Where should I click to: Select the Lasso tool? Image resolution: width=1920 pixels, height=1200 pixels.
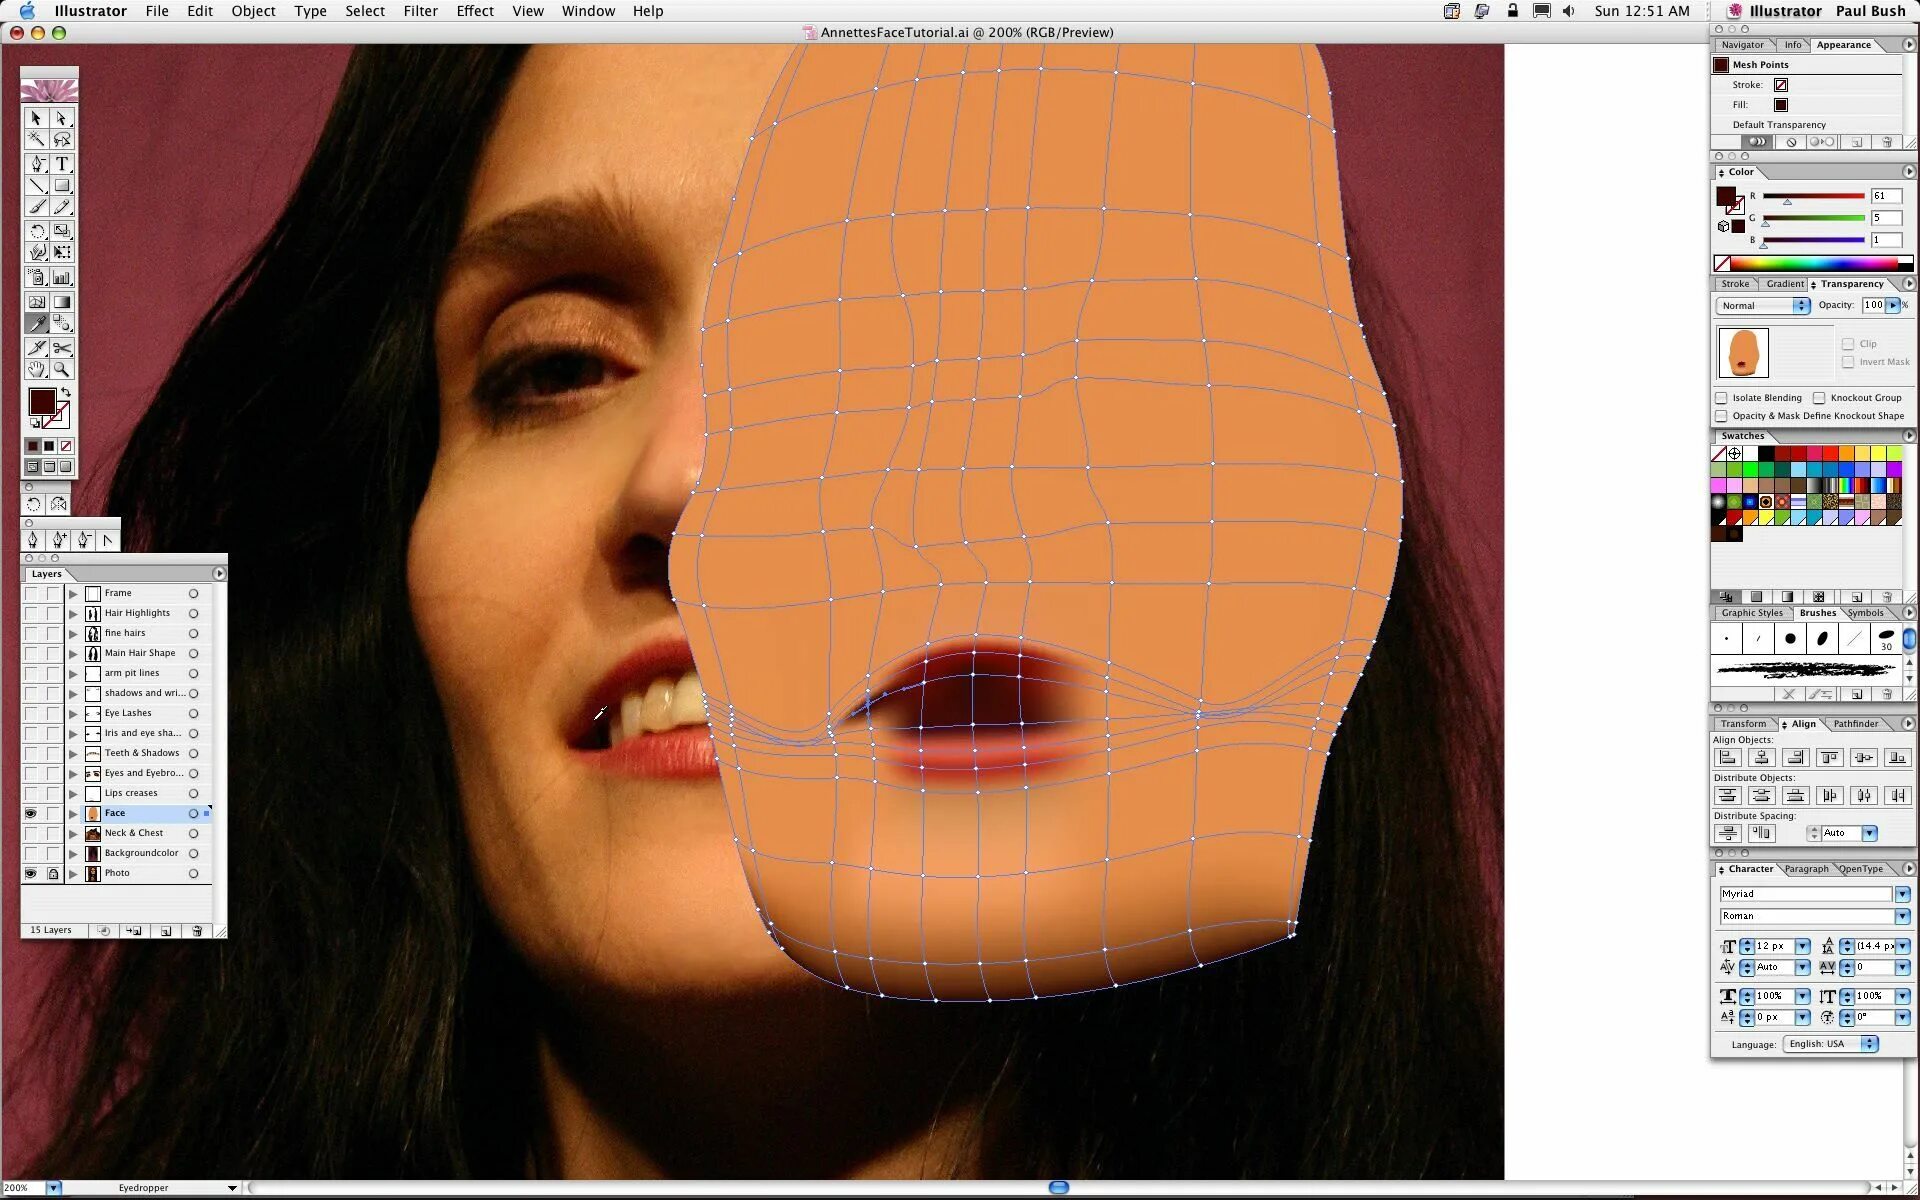pyautogui.click(x=62, y=140)
